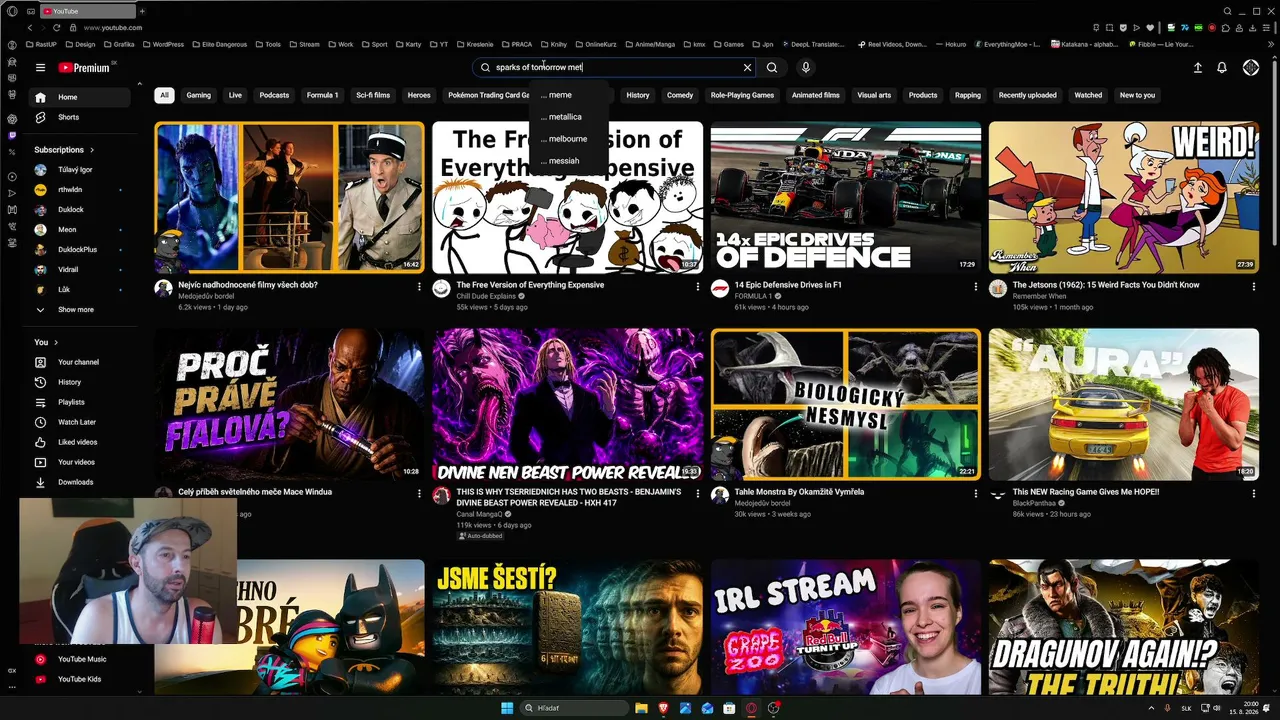Play the 'Biologický nesmysl' video thumbnail
Viewport: 1280px width, 720px height.
tap(846, 404)
